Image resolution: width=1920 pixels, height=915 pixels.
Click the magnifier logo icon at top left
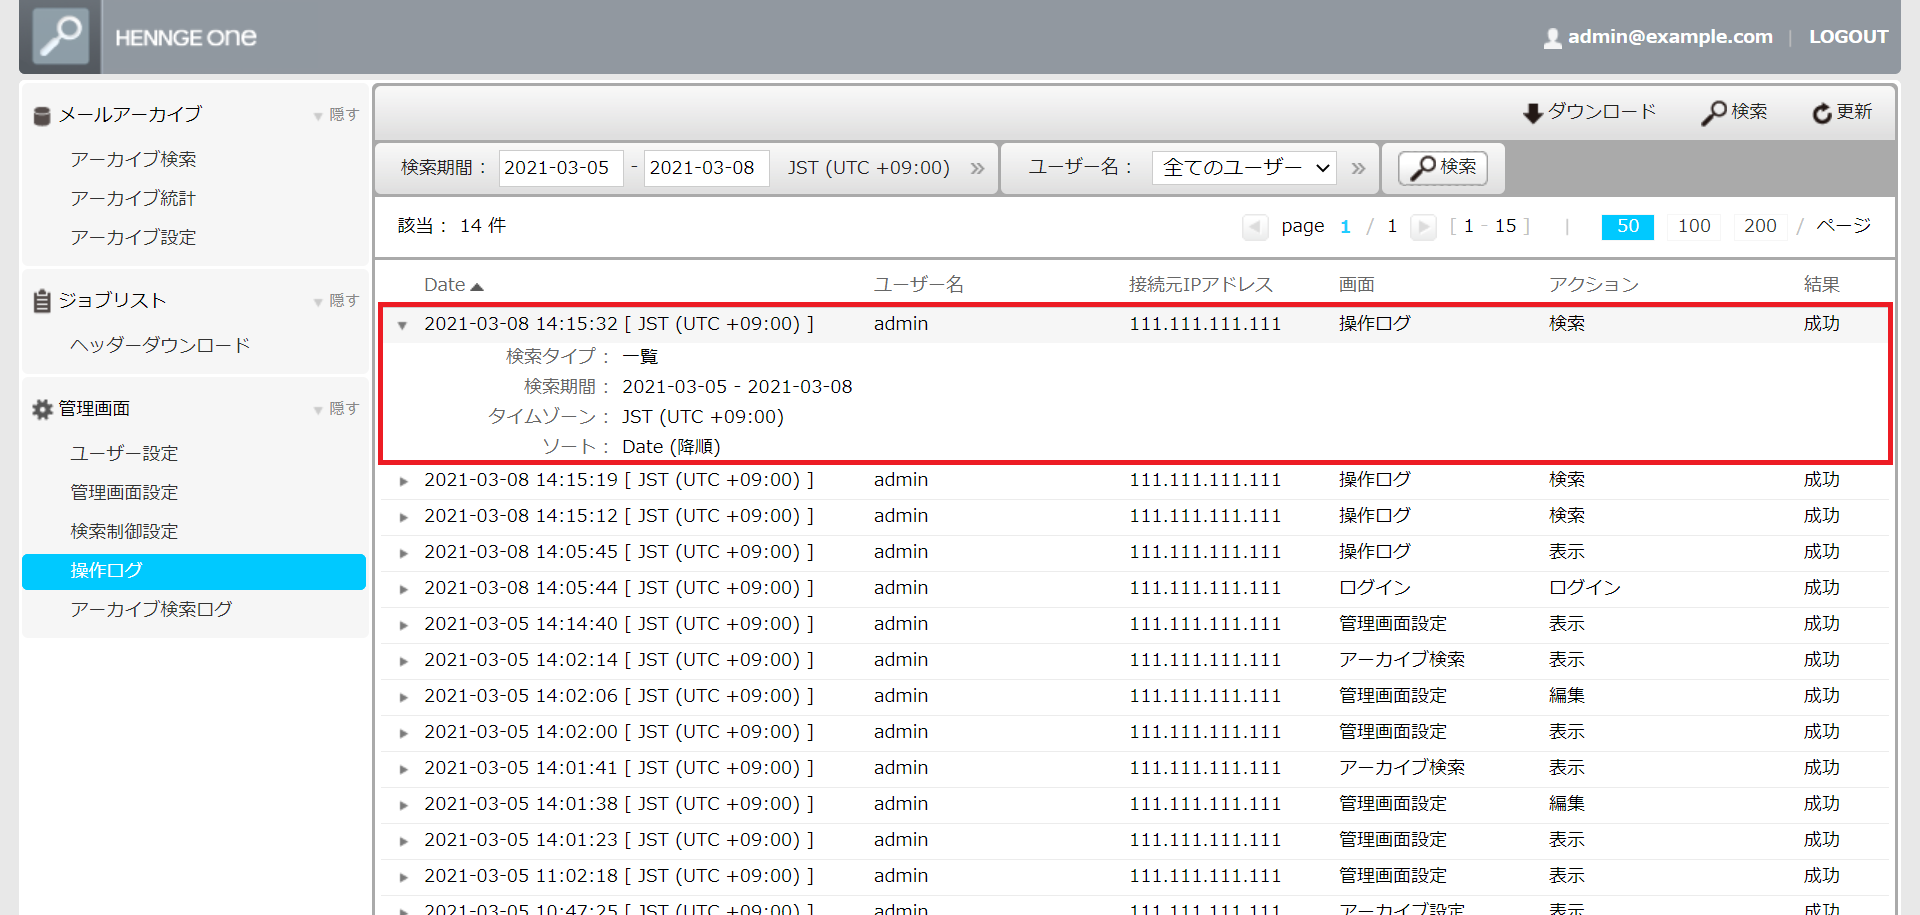tap(61, 35)
